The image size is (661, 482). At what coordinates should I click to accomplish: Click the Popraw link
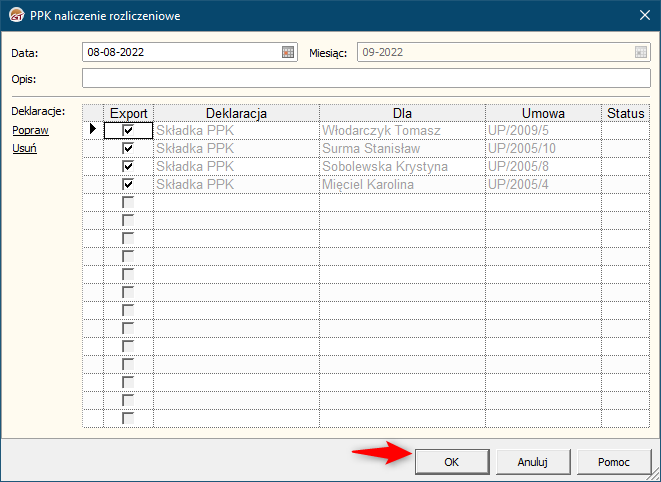click(x=30, y=130)
